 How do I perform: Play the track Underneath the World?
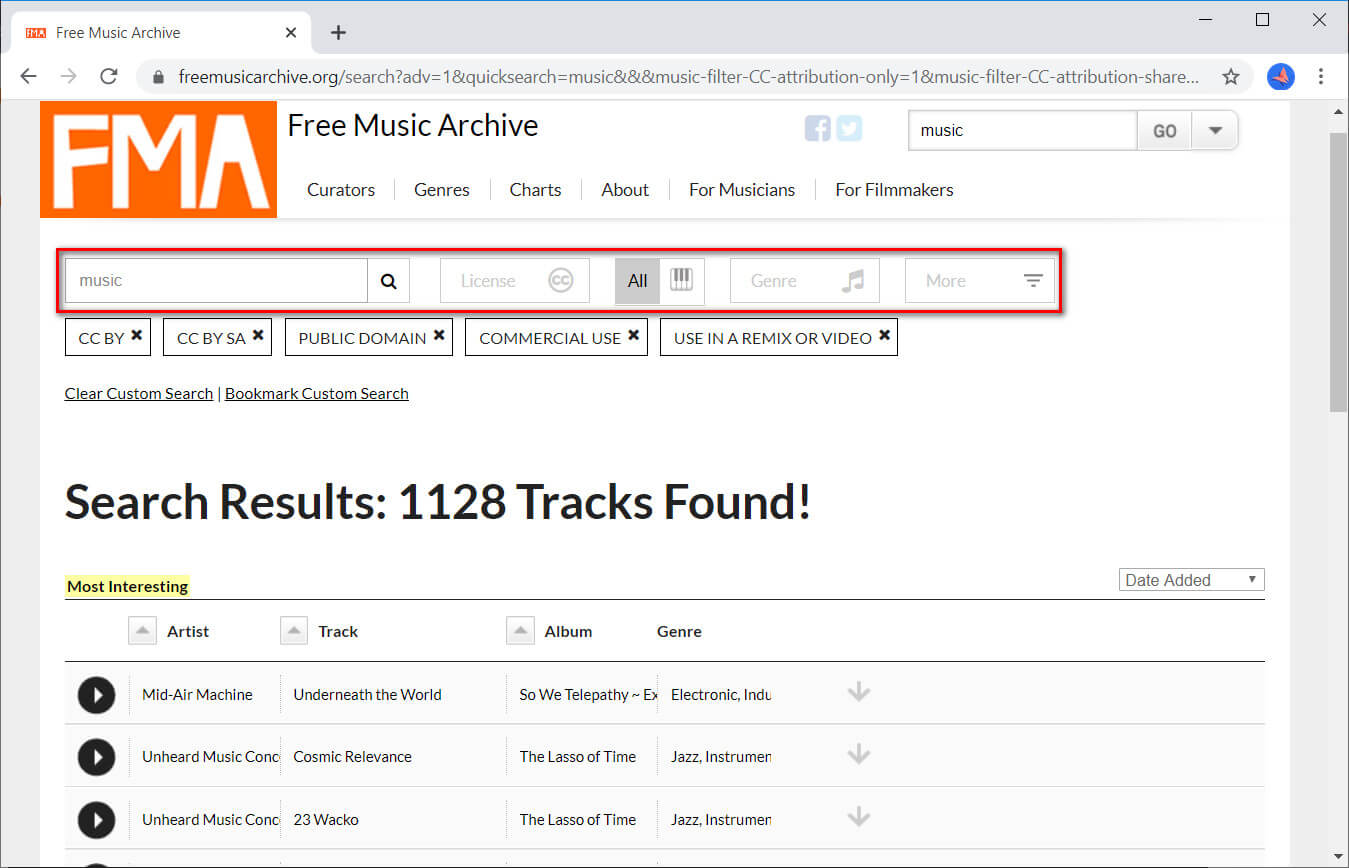point(96,694)
